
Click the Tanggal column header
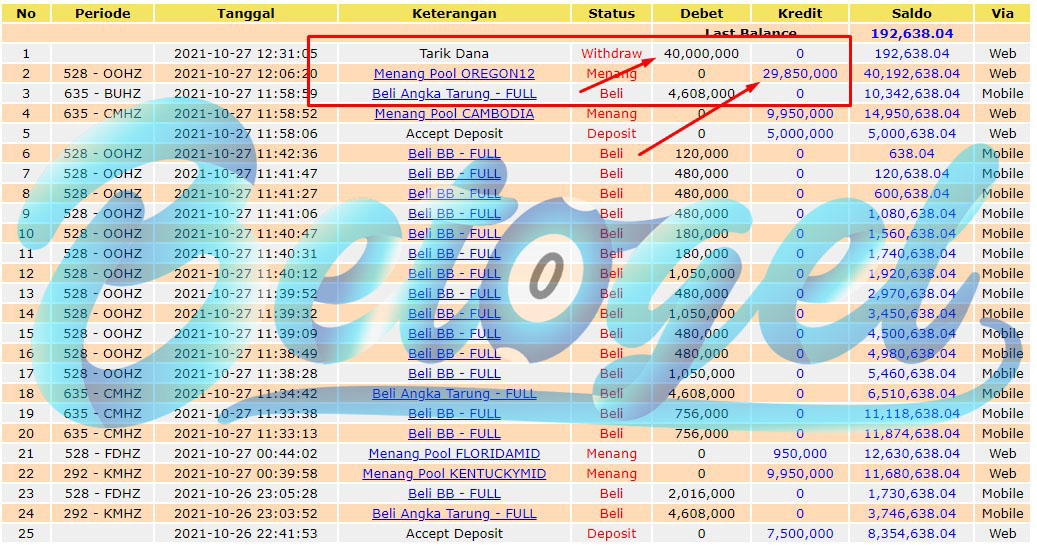246,13
